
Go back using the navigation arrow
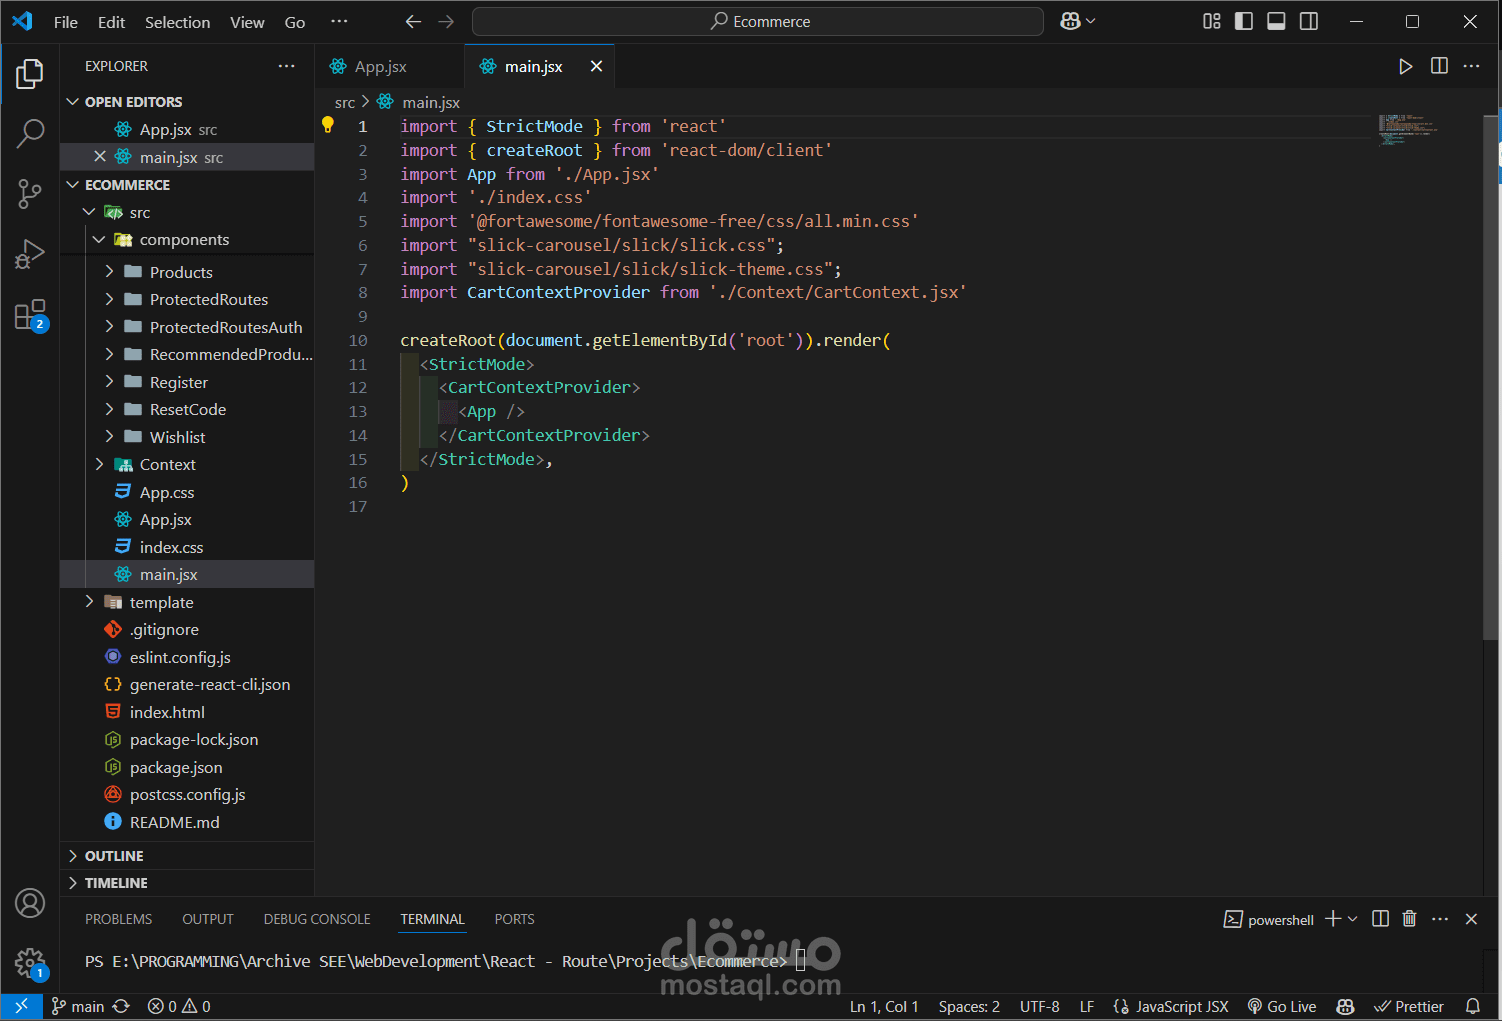click(413, 22)
